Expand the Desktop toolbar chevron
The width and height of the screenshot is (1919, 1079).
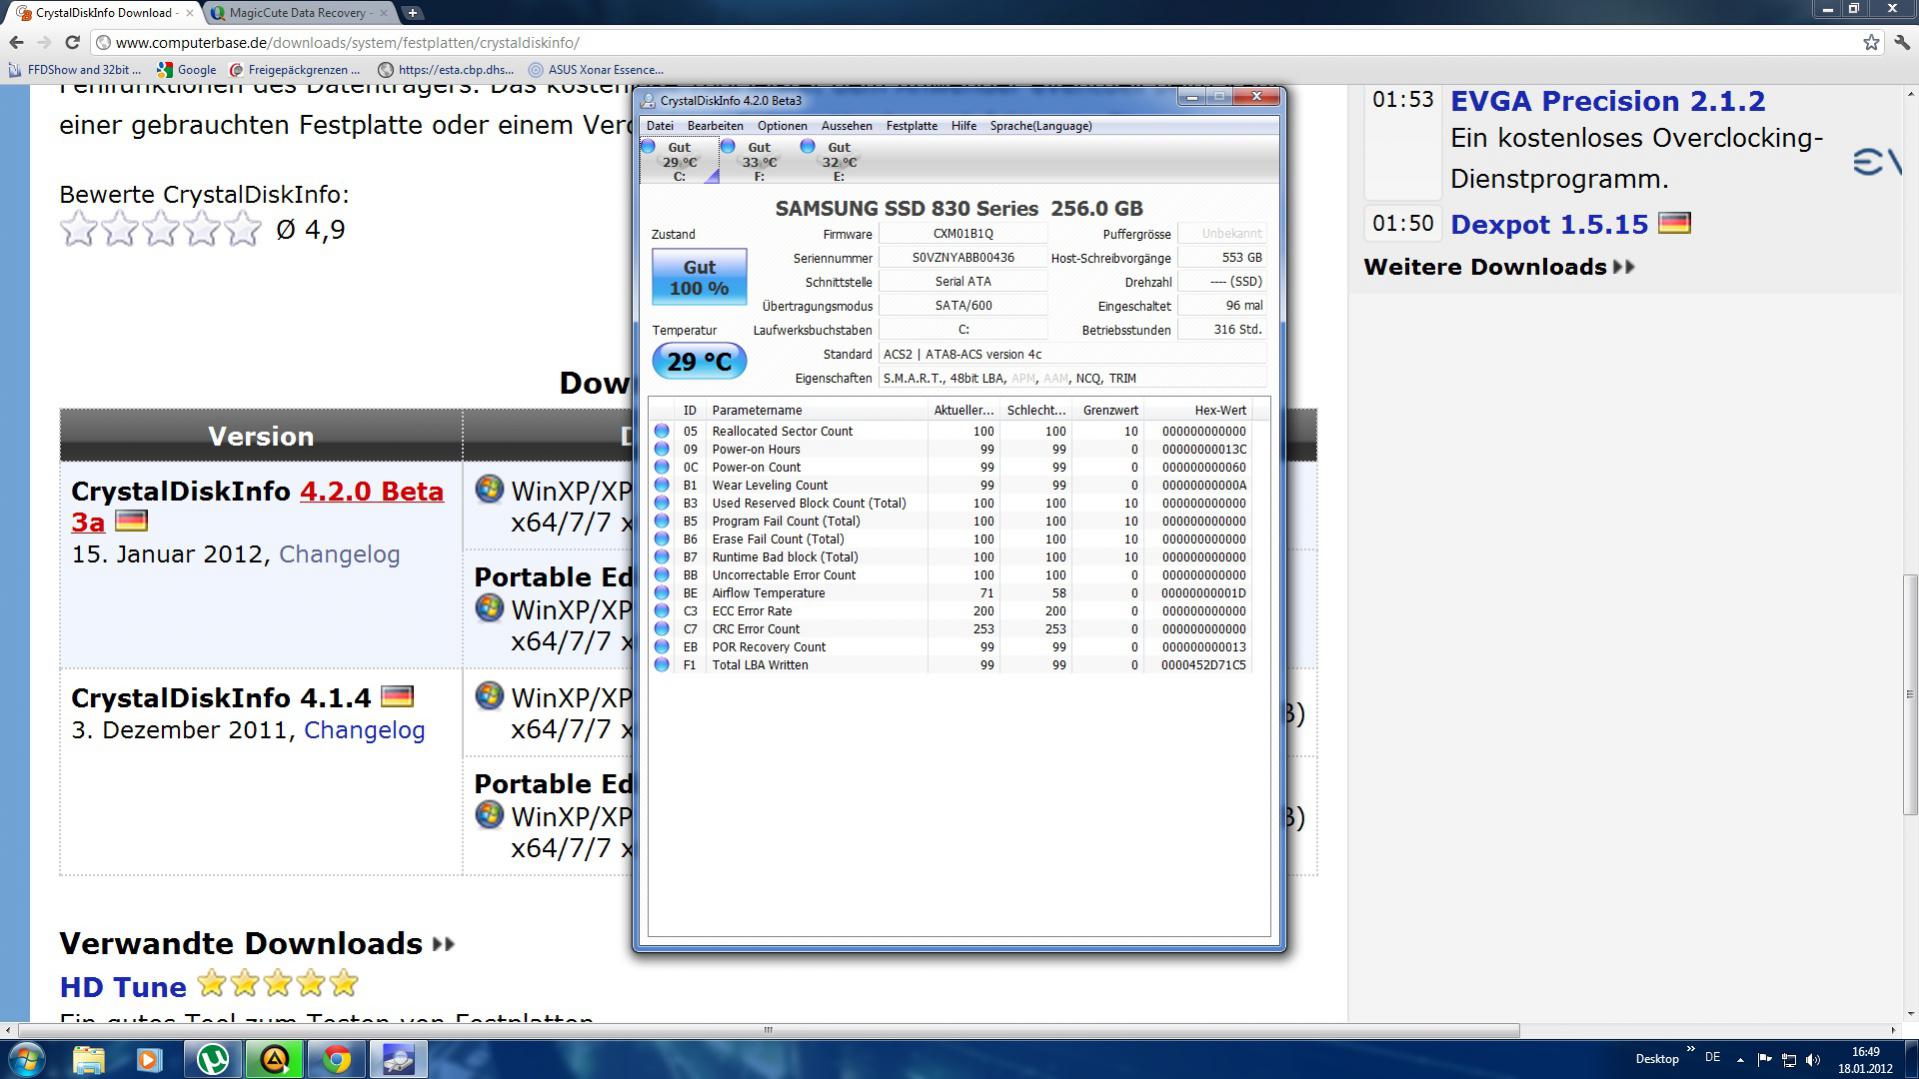pos(1691,1050)
